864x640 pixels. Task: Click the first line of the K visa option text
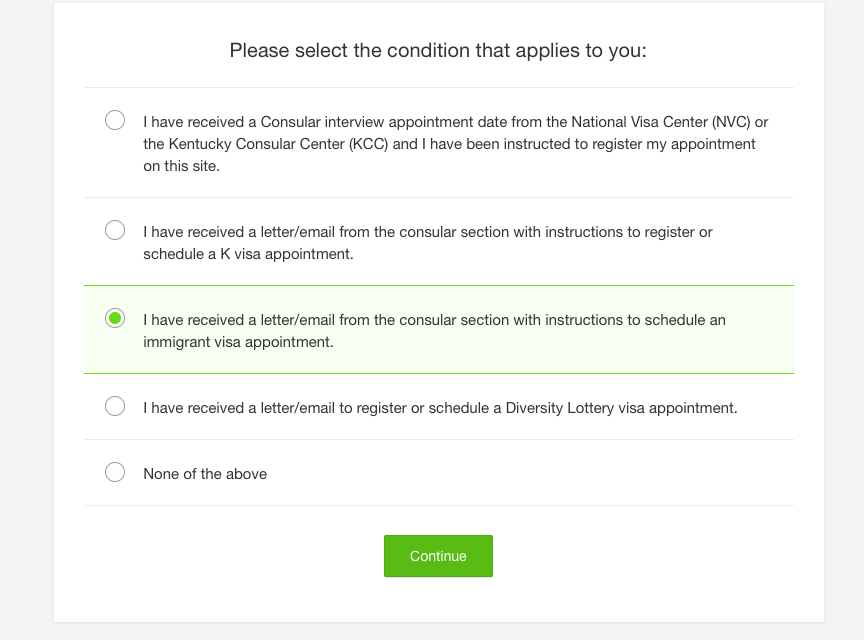pyautogui.click(x=428, y=232)
